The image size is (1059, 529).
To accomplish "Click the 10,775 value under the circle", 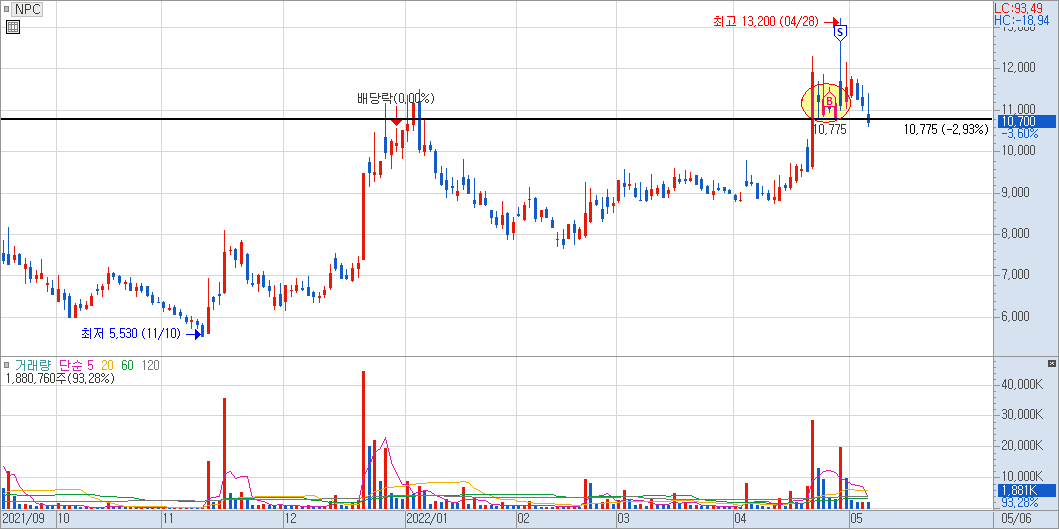I will (x=829, y=130).
